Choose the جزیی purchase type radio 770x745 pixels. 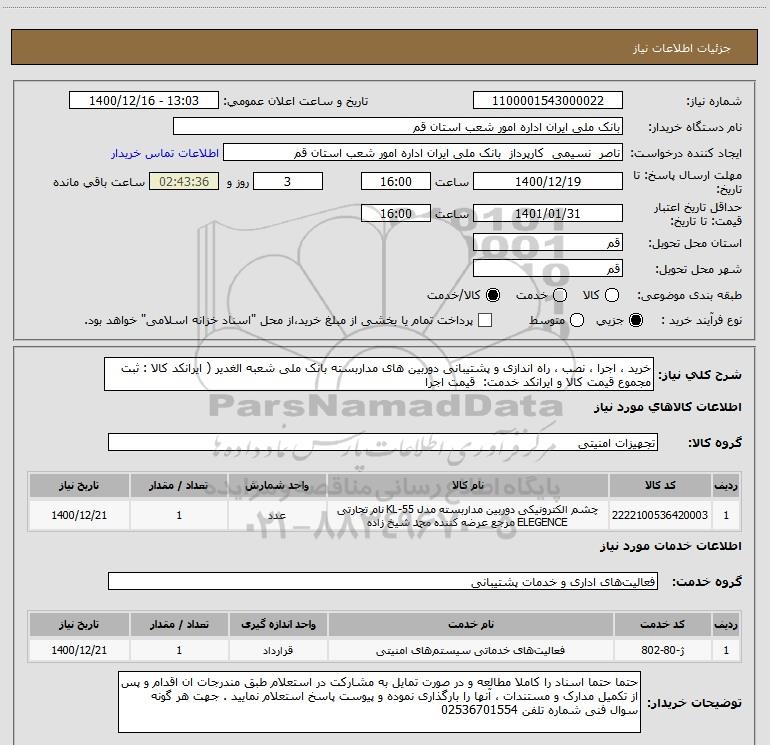tap(636, 320)
